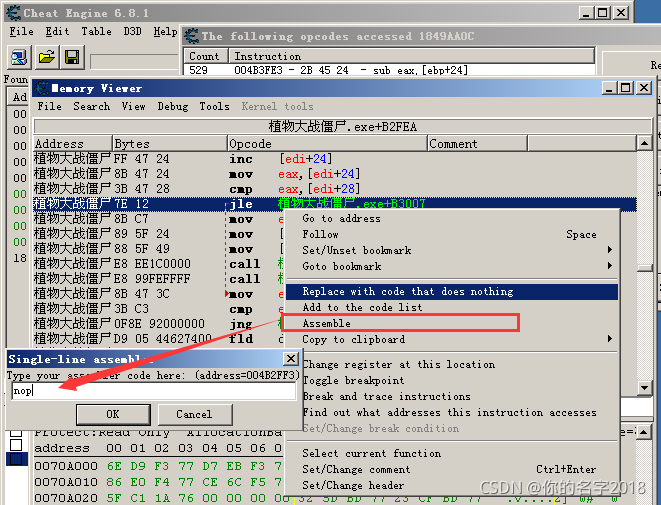
Task: Open the File menu in Cheat Engine main window
Action: (x=21, y=32)
